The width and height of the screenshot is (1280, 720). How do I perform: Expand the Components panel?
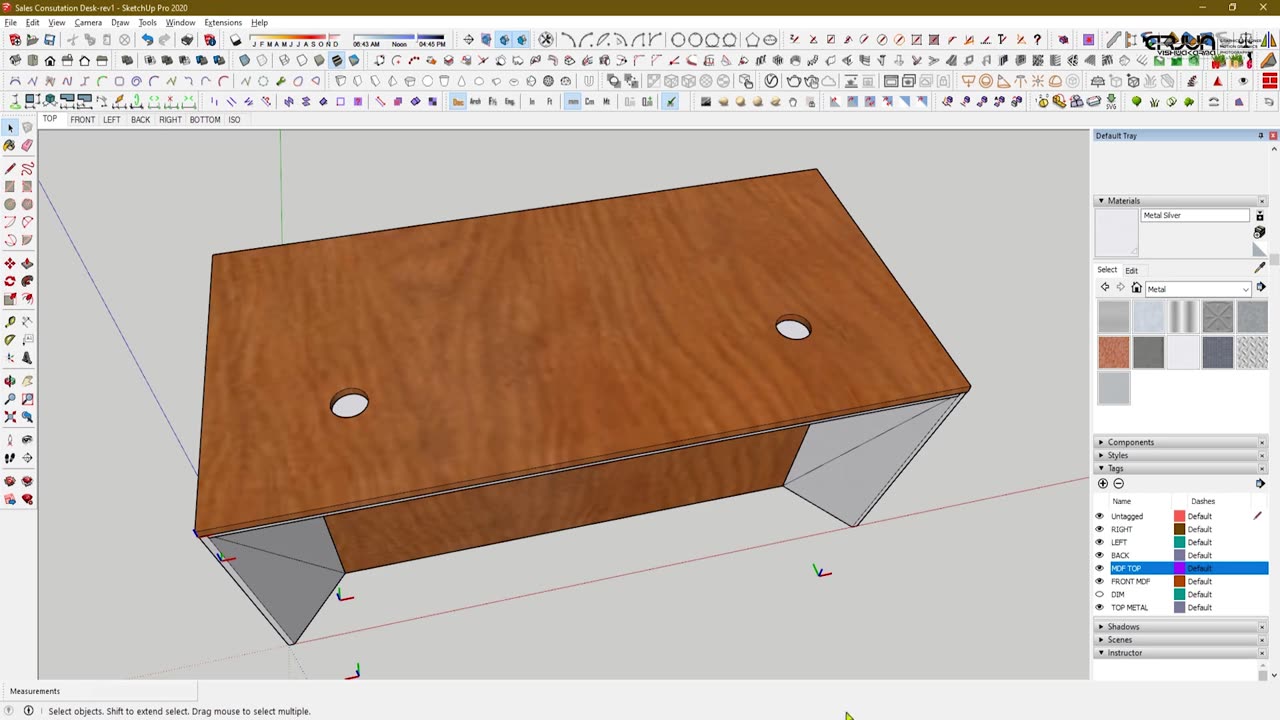pos(1101,442)
